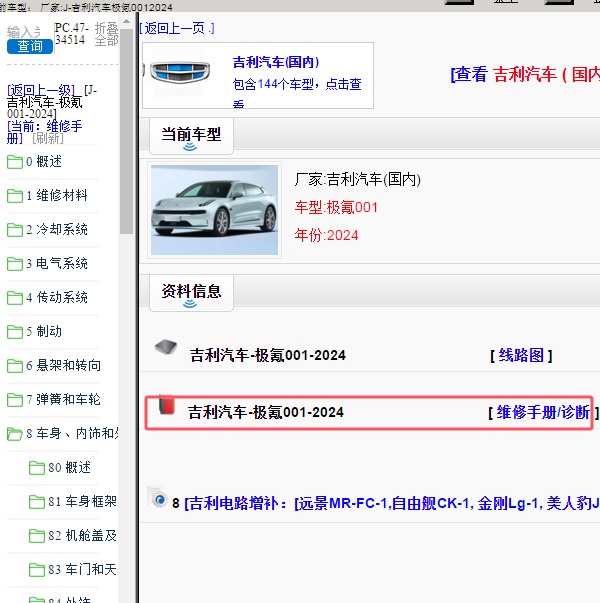Click the 年份:2024 red text
The width and height of the screenshot is (600, 603).
click(x=327, y=235)
